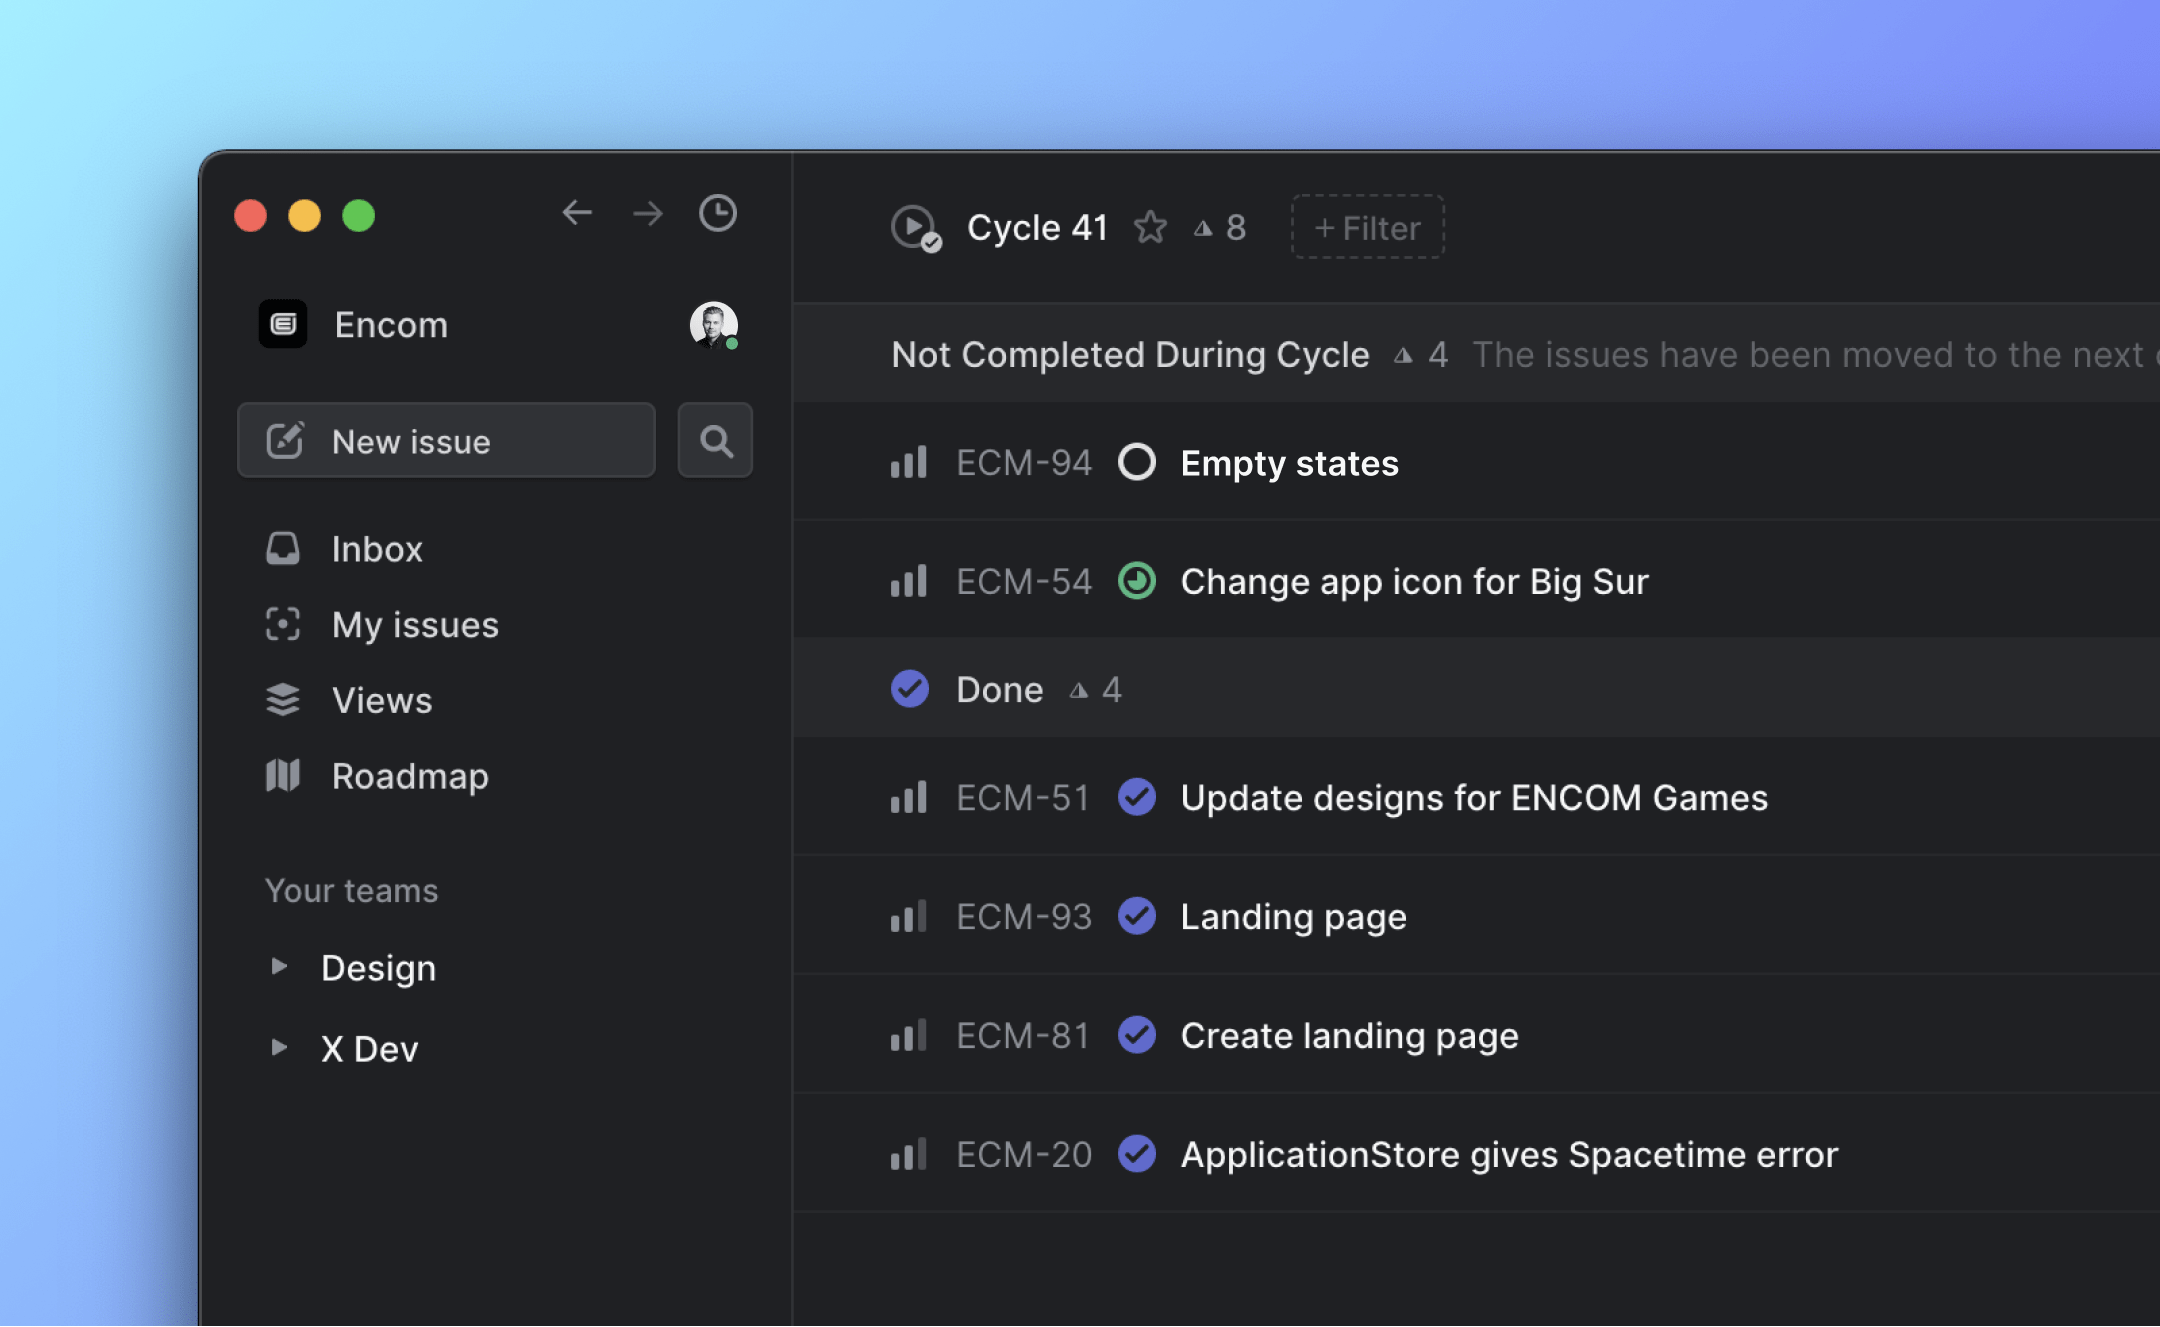
Task: Open the Inbox in the sidebar
Action: click(x=377, y=549)
